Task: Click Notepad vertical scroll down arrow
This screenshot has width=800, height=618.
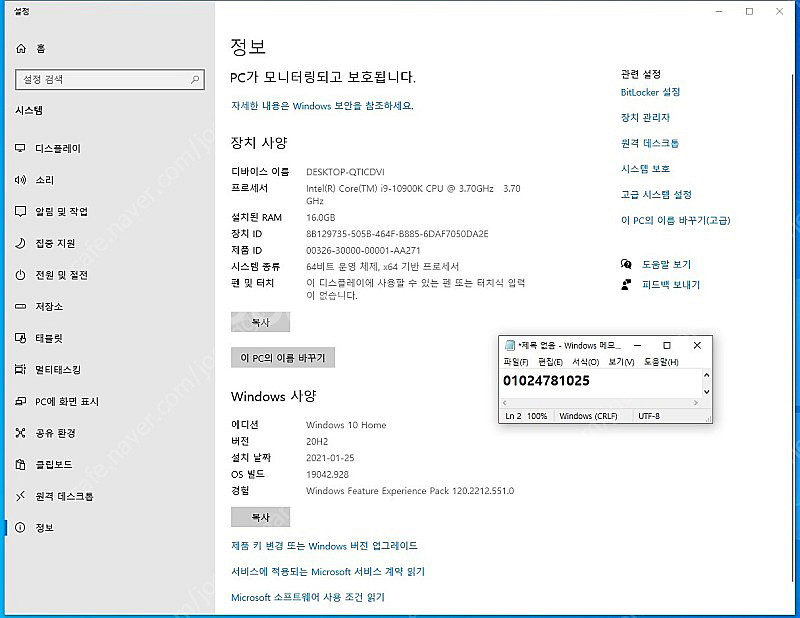Action: tap(707, 392)
